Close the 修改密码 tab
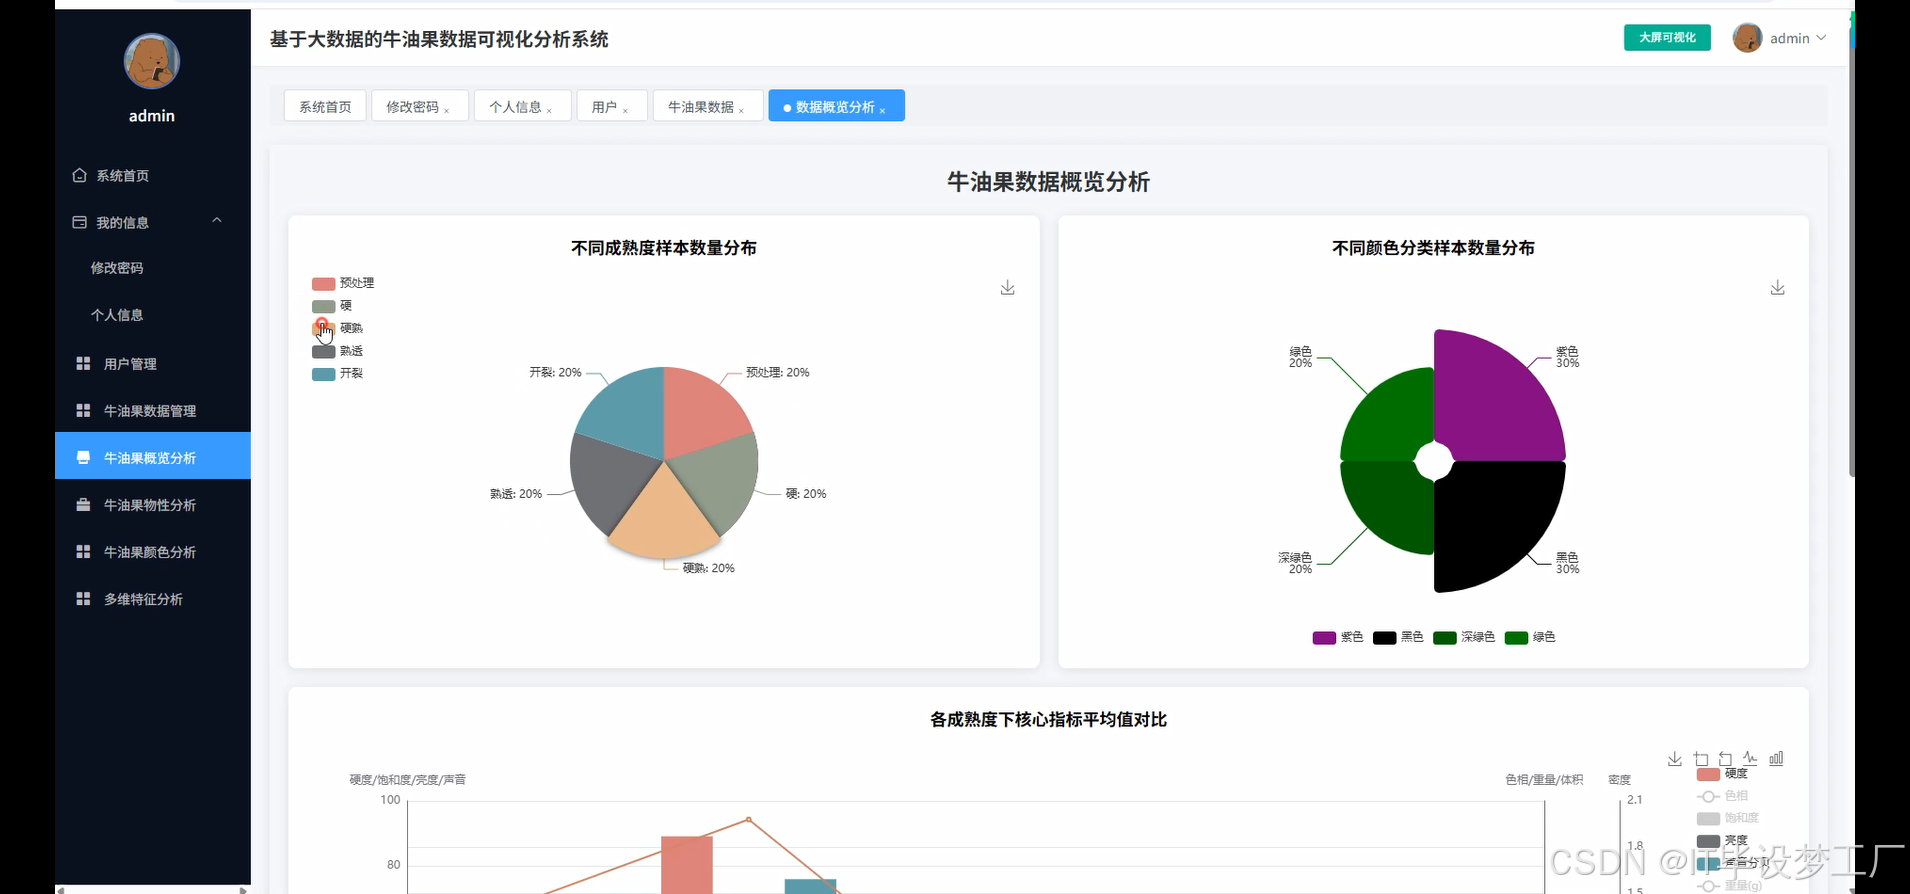The image size is (1910, 894). point(447,110)
